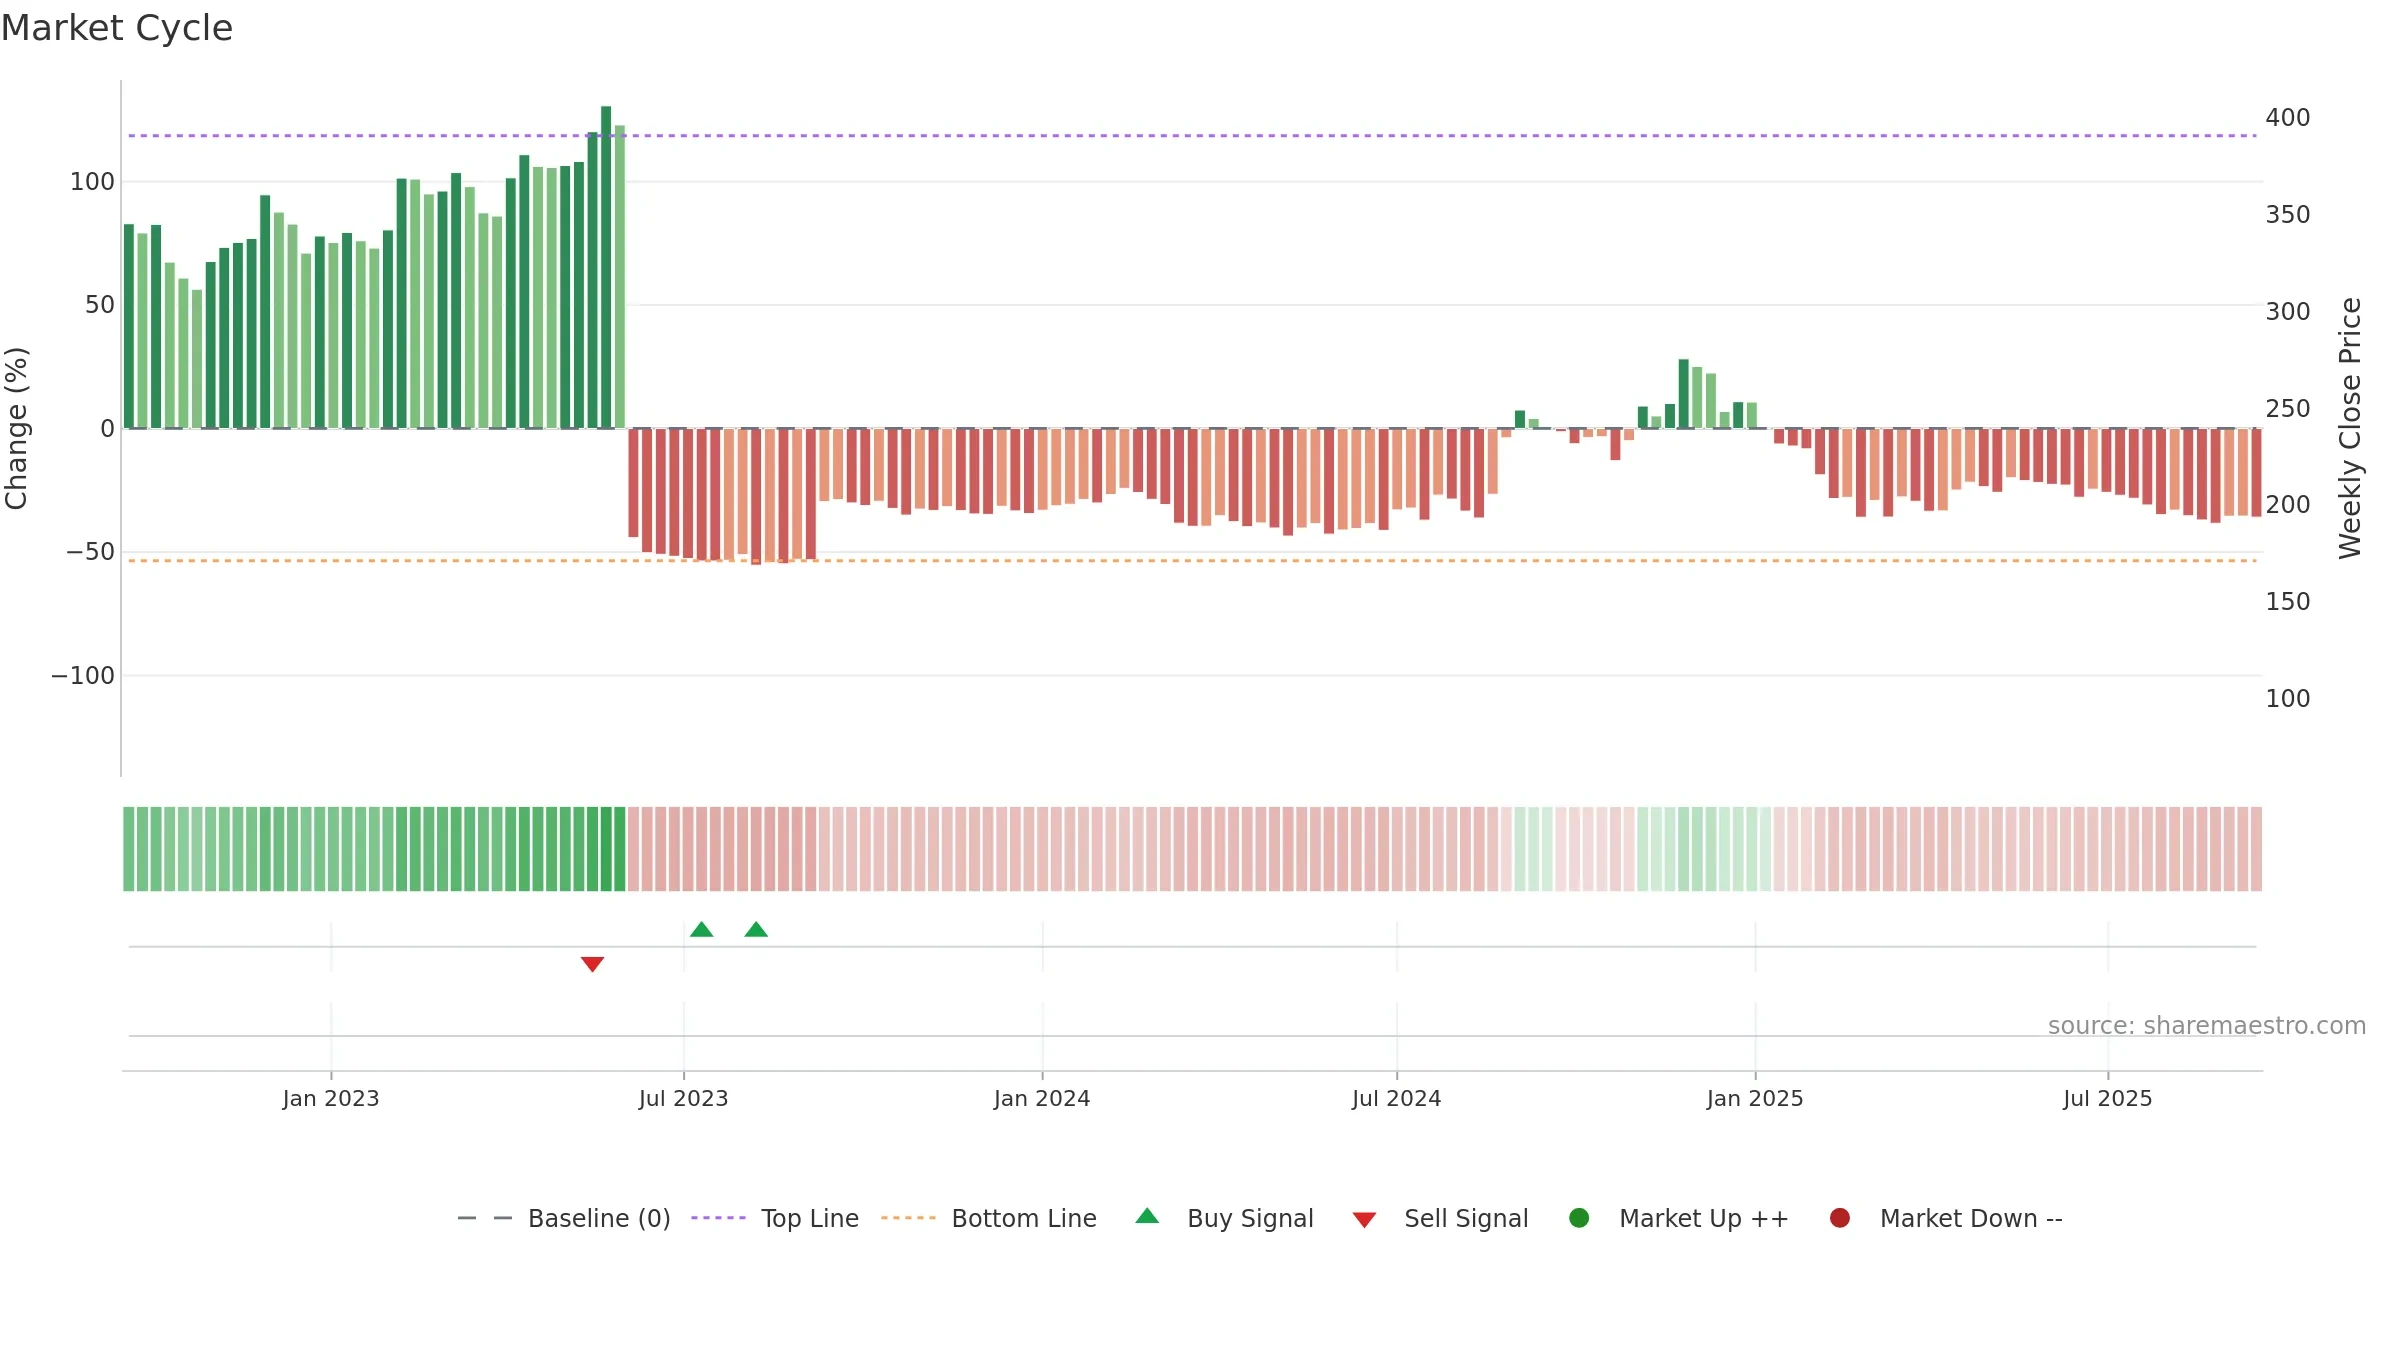Image resolution: width=2400 pixels, height=1350 pixels.
Task: Click the 50 tick on the change axis
Action: click(x=100, y=305)
